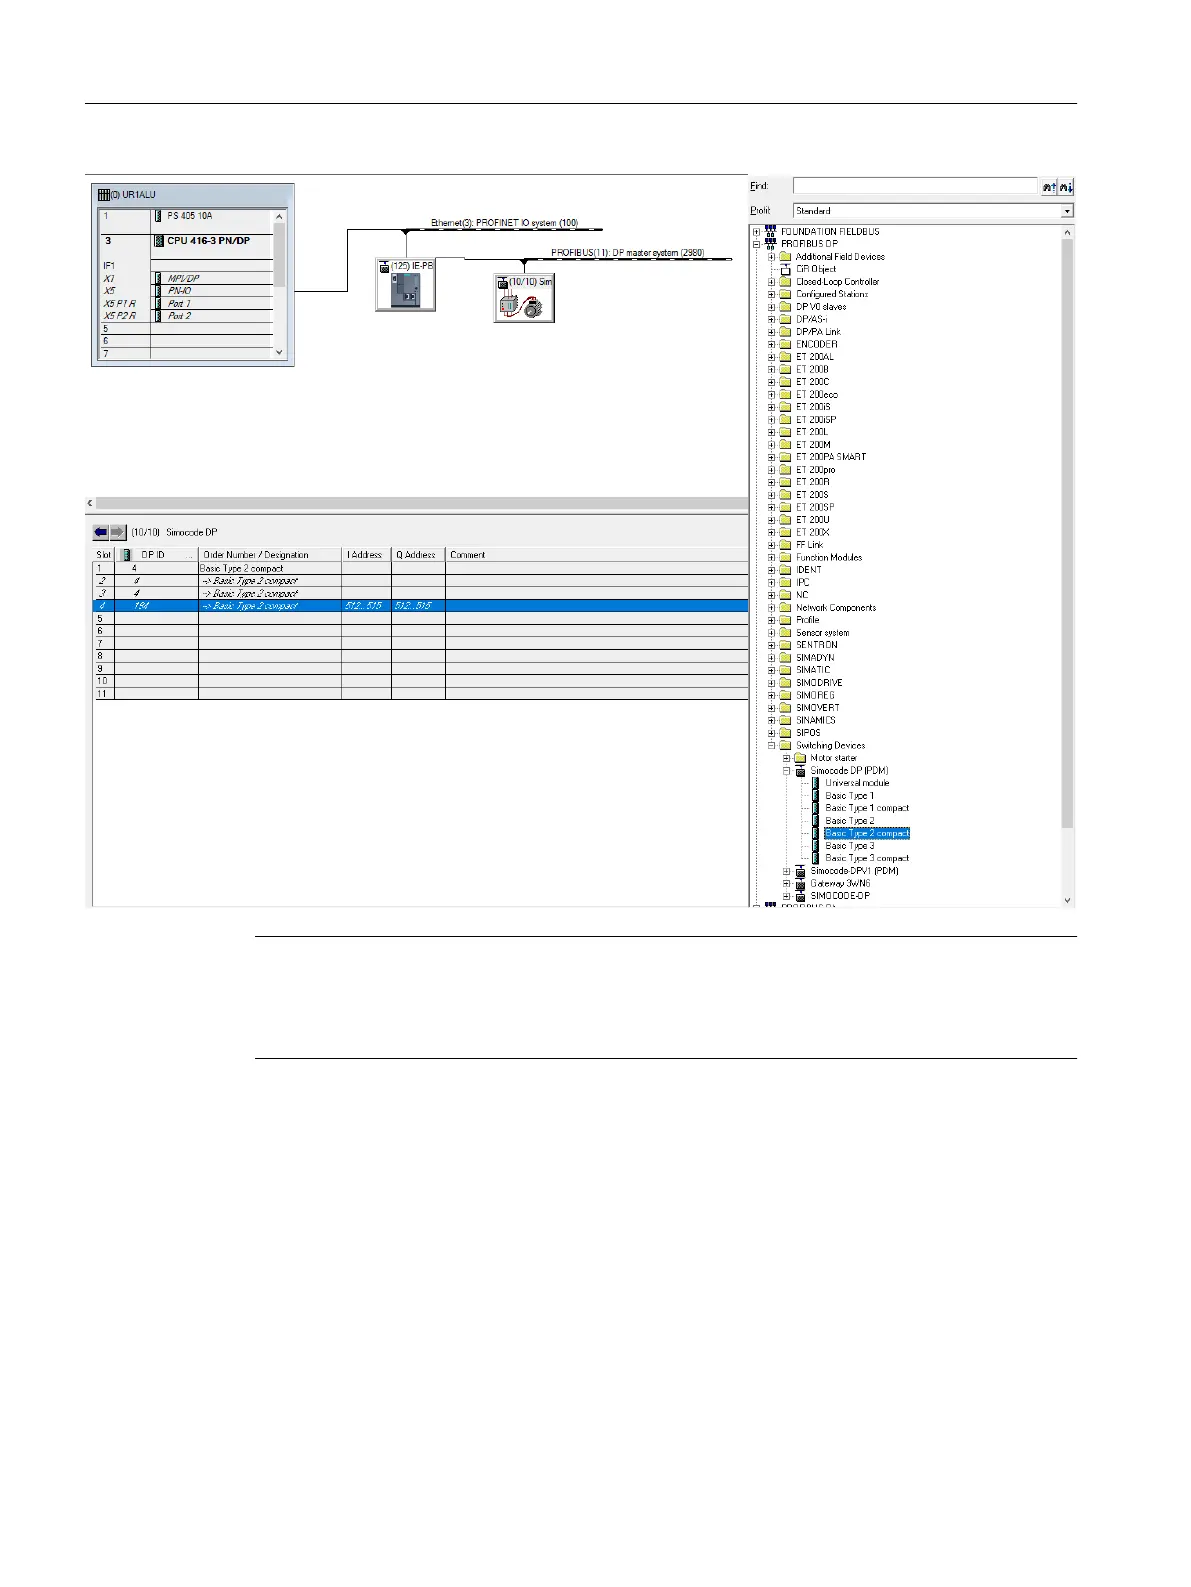Select the Port 1 row in rack
1191x1587 pixels.
click(x=186, y=303)
